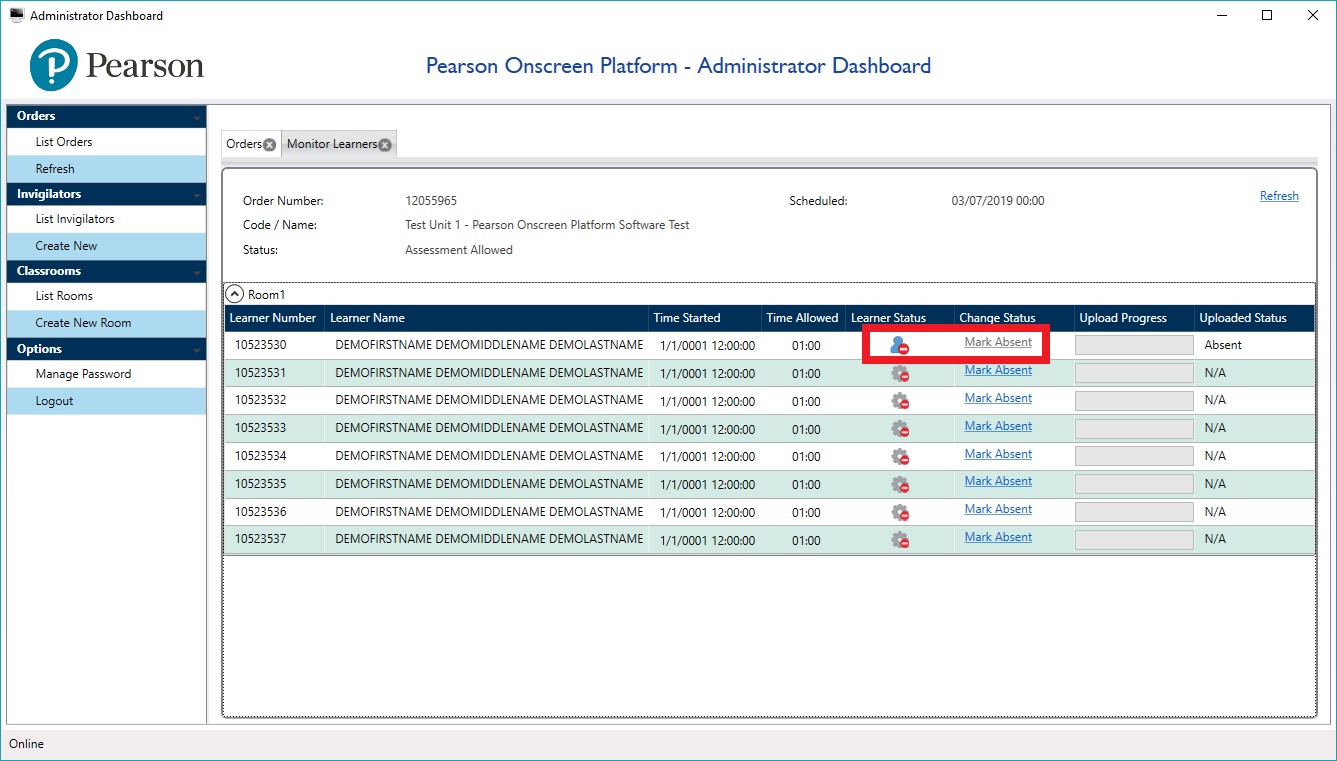Mark learner 10523532 as absent
This screenshot has width=1337, height=761.
[x=997, y=398]
